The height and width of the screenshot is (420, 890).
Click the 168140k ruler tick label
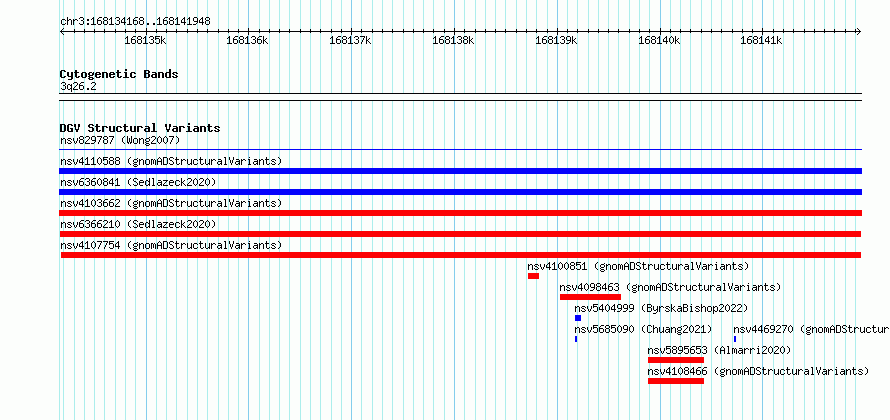[x=659, y=40]
